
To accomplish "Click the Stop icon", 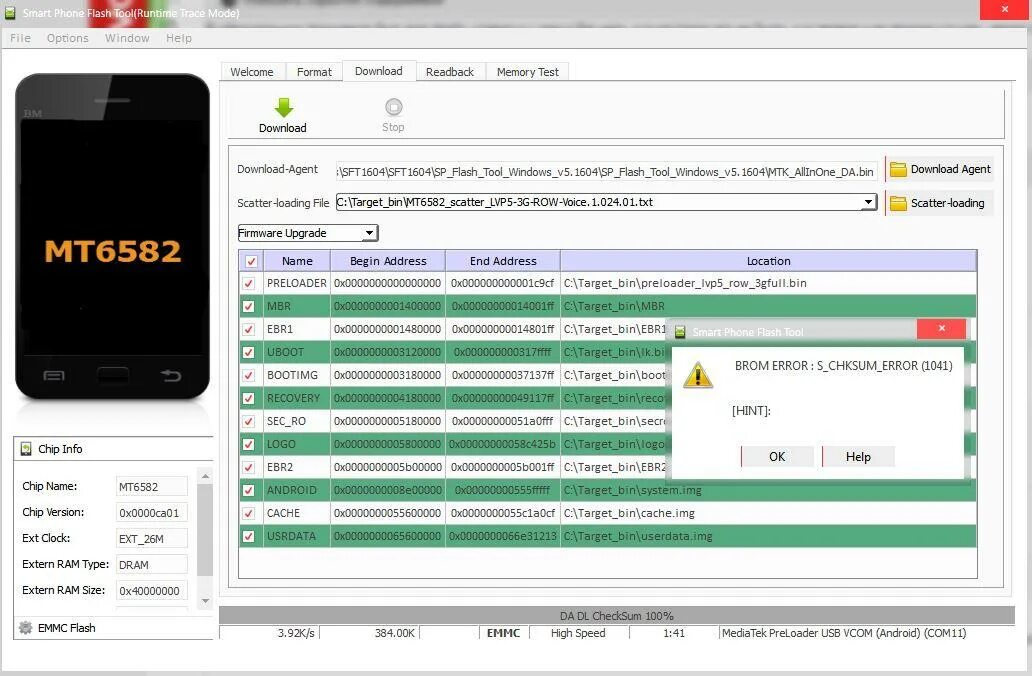I will point(394,107).
